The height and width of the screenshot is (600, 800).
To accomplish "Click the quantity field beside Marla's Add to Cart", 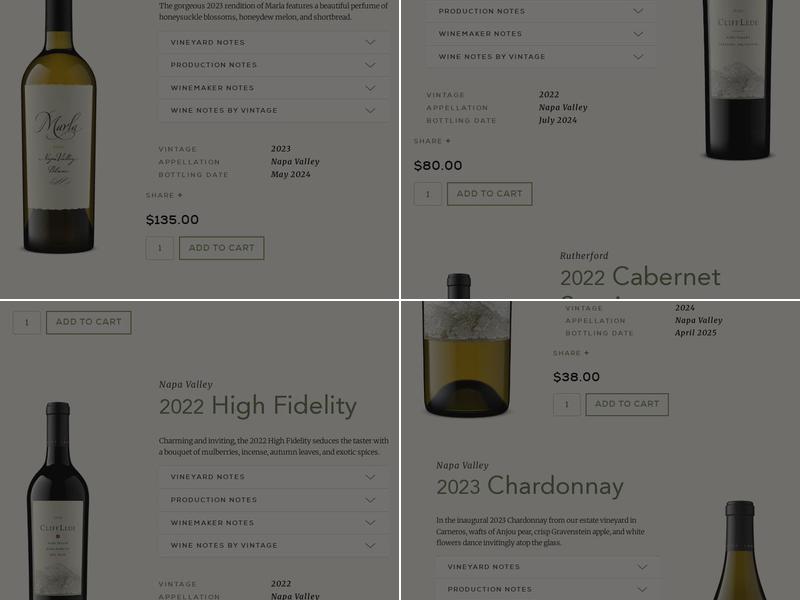I will tap(159, 247).
